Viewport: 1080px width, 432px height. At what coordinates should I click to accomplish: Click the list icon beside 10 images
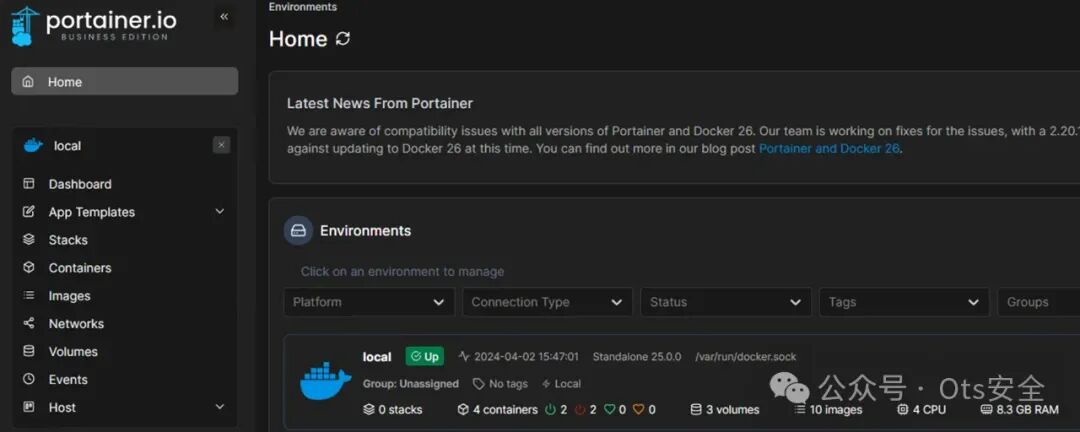[x=799, y=409]
